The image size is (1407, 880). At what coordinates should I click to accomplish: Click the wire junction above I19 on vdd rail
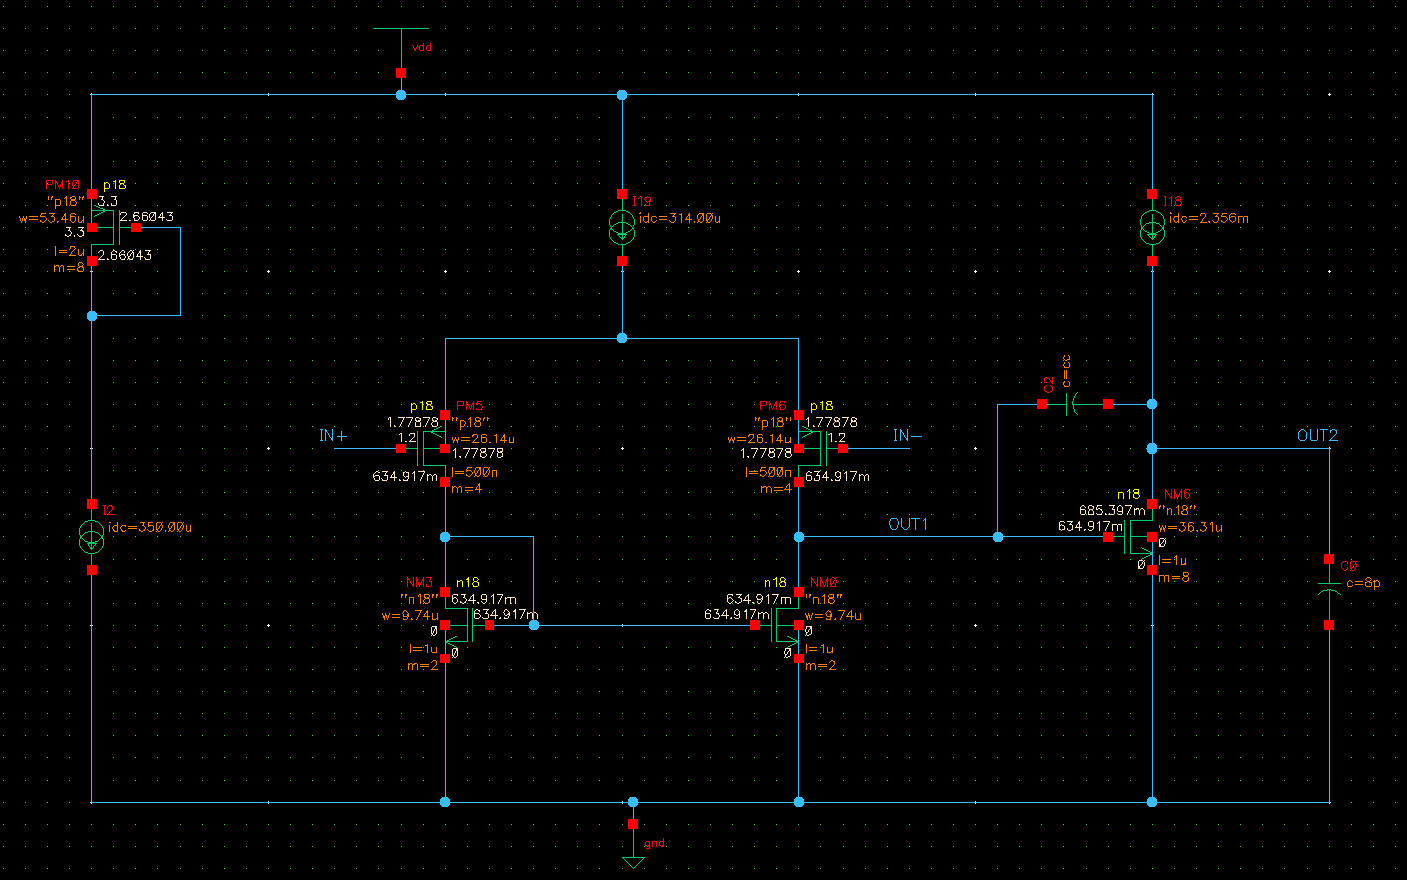622,95
